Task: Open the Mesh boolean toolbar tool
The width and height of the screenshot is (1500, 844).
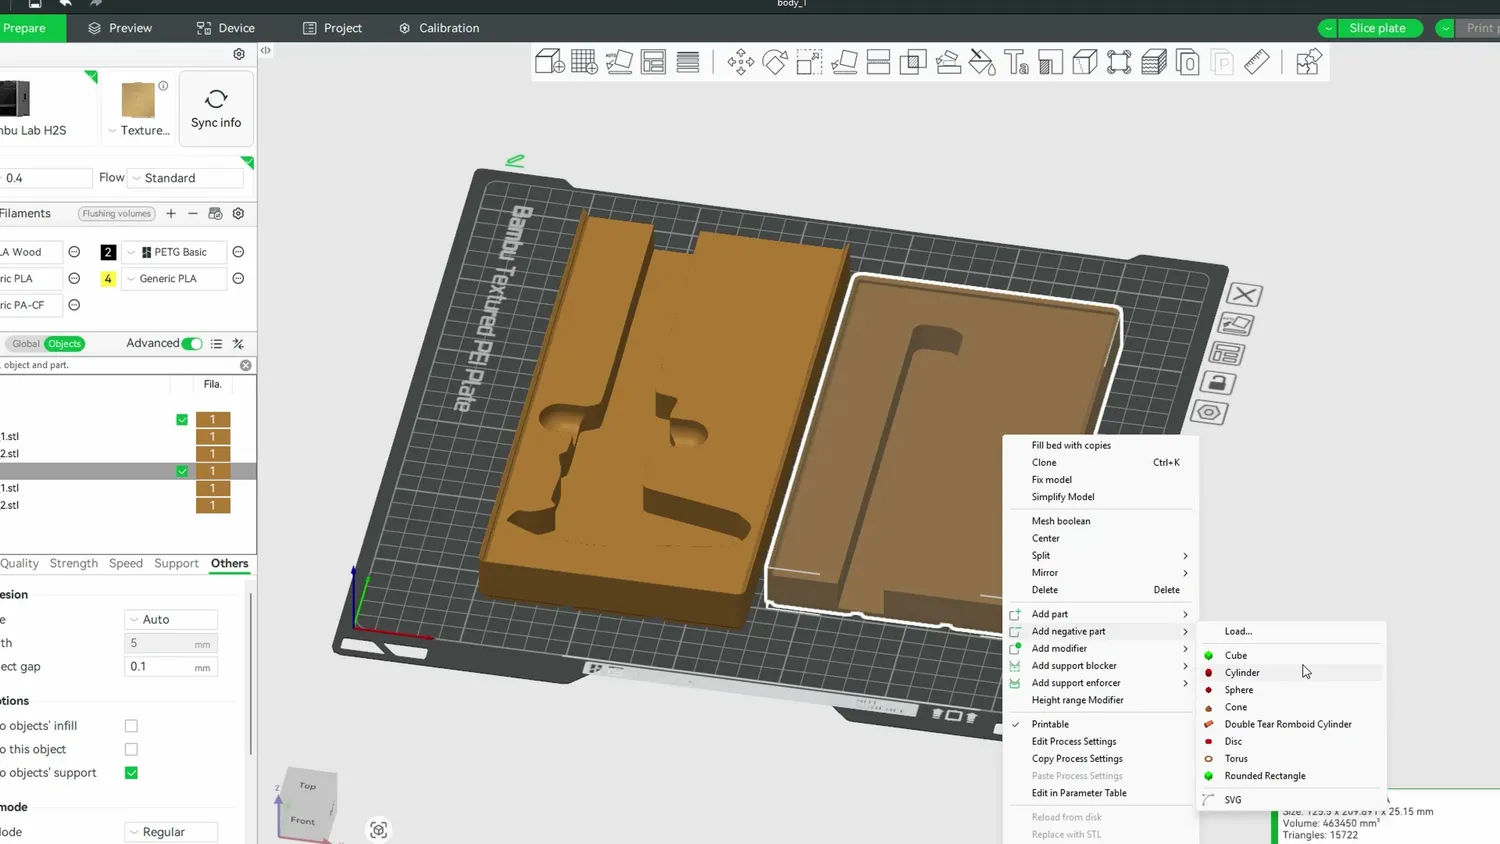Action: (x=913, y=62)
